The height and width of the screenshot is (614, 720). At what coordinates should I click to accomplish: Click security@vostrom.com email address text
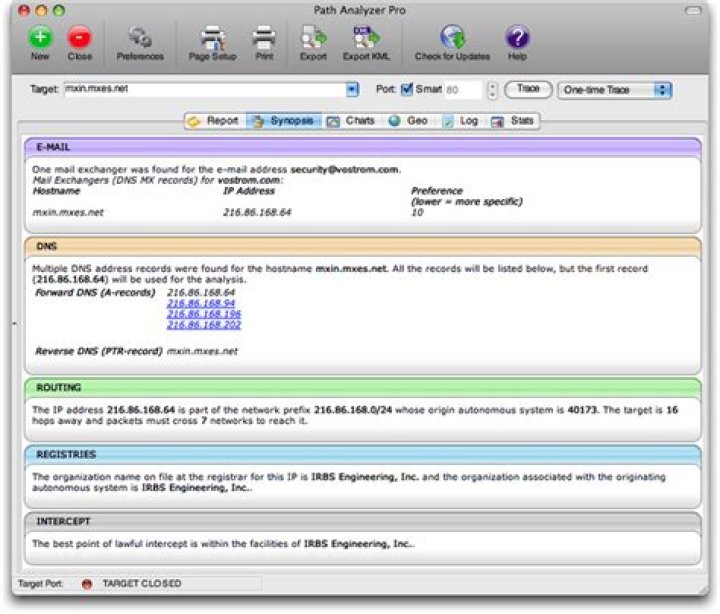(344, 169)
